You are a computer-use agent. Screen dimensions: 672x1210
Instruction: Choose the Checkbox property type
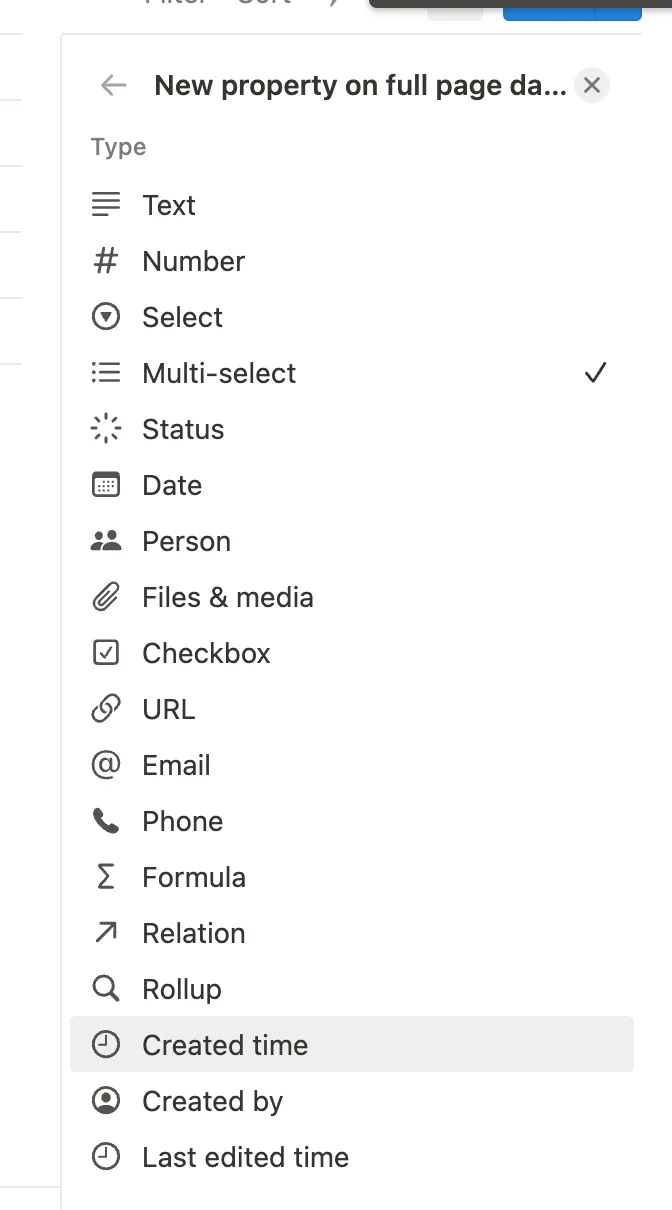click(x=206, y=653)
